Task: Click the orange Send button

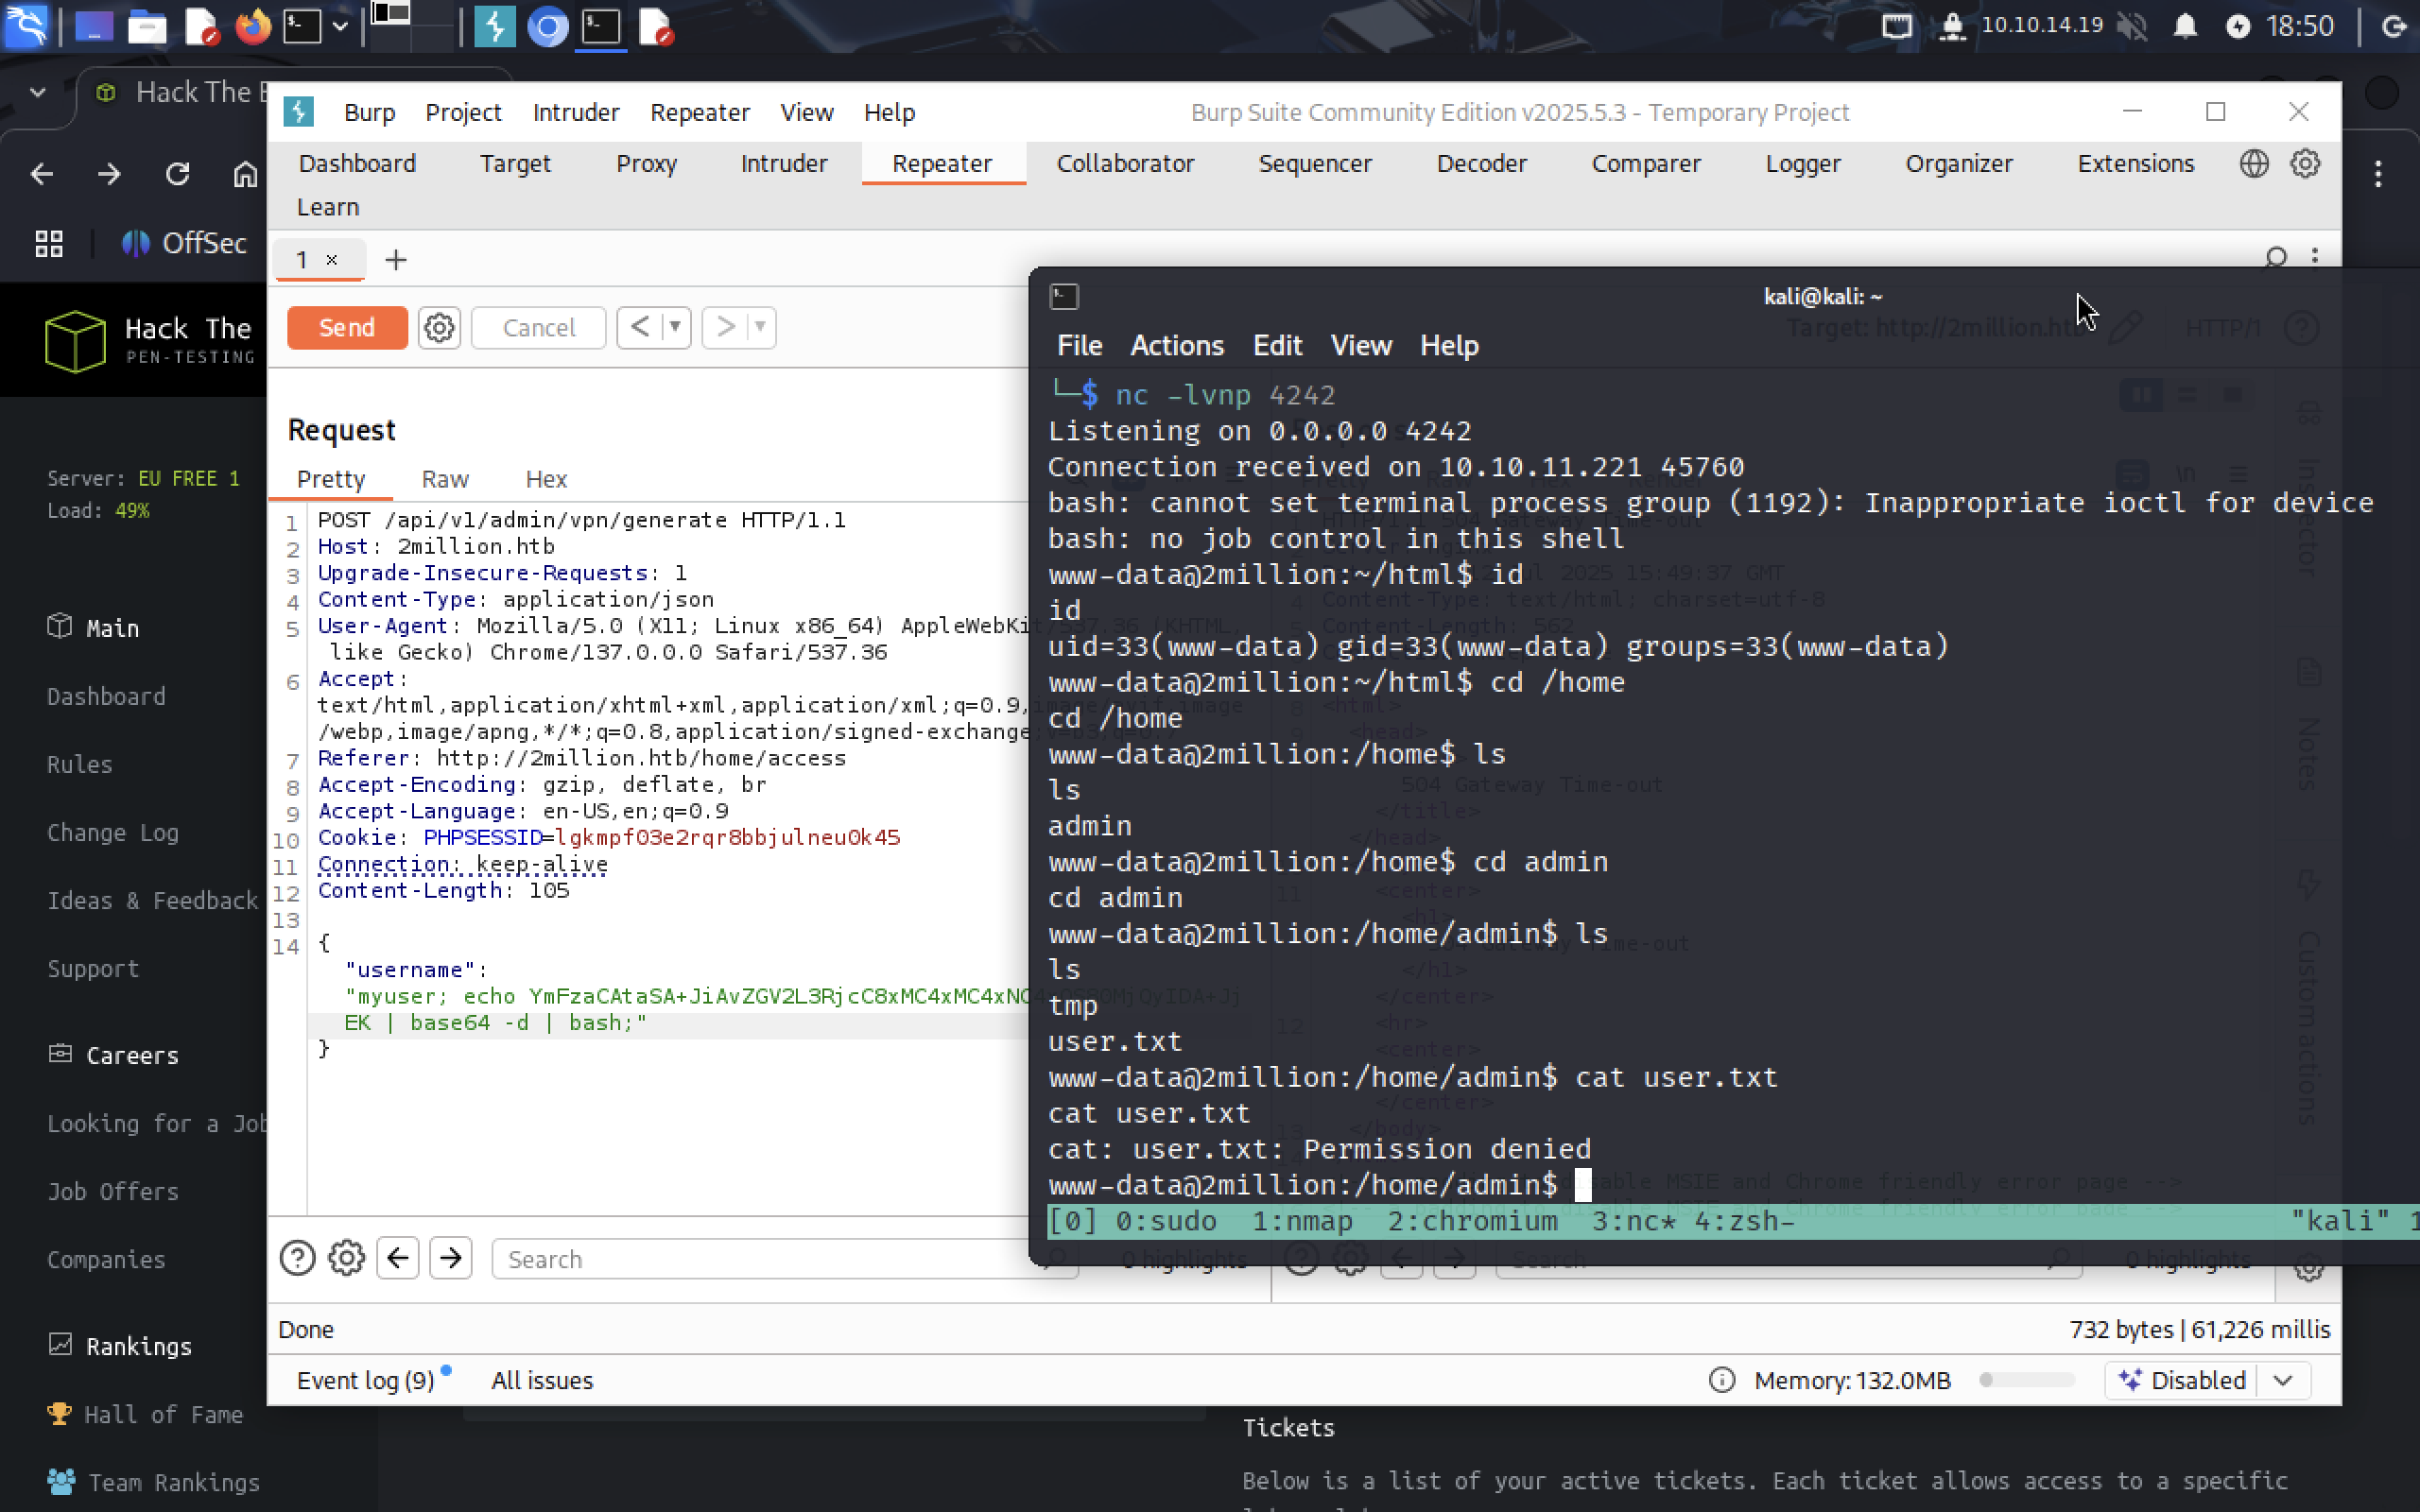Action: point(347,327)
